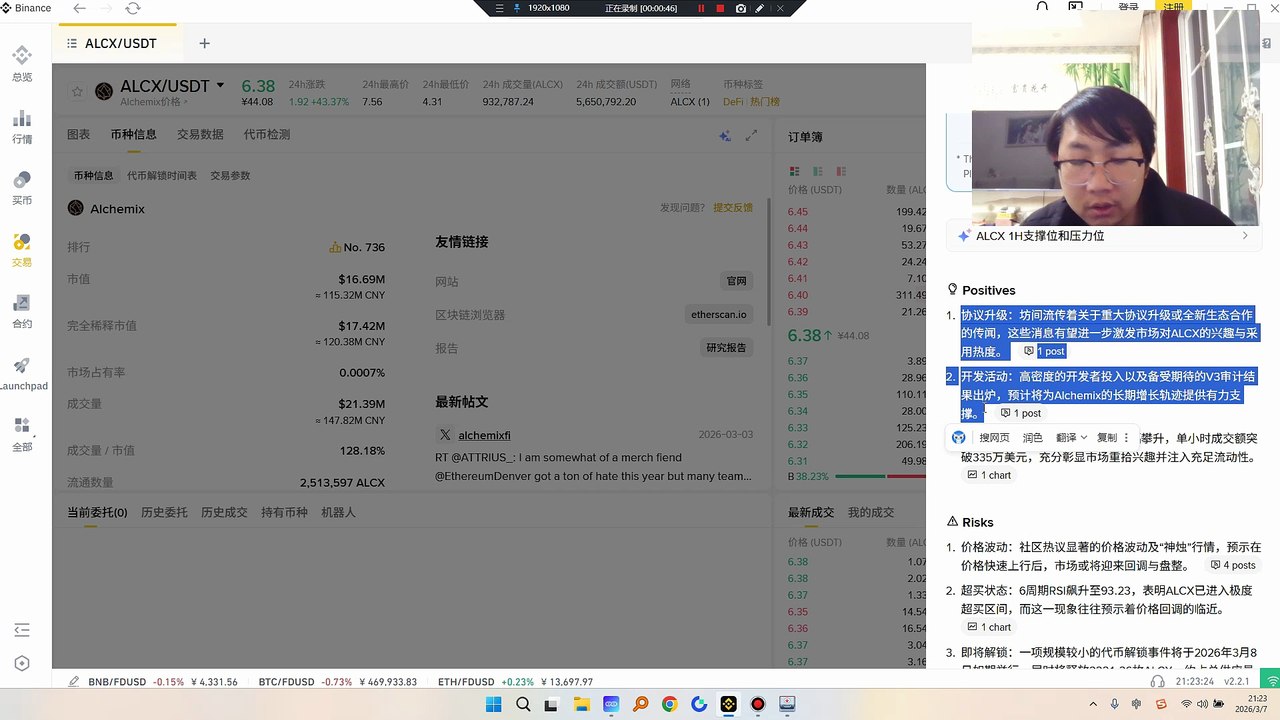Switch to the 交易数据 tab

coord(200,134)
